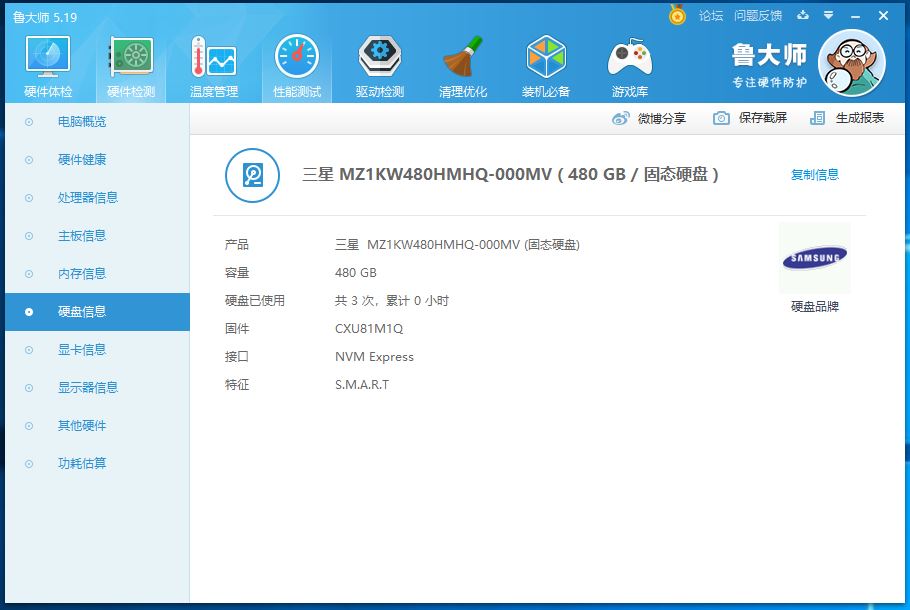
Task: Click the download icon in the titlebar
Action: click(x=801, y=15)
